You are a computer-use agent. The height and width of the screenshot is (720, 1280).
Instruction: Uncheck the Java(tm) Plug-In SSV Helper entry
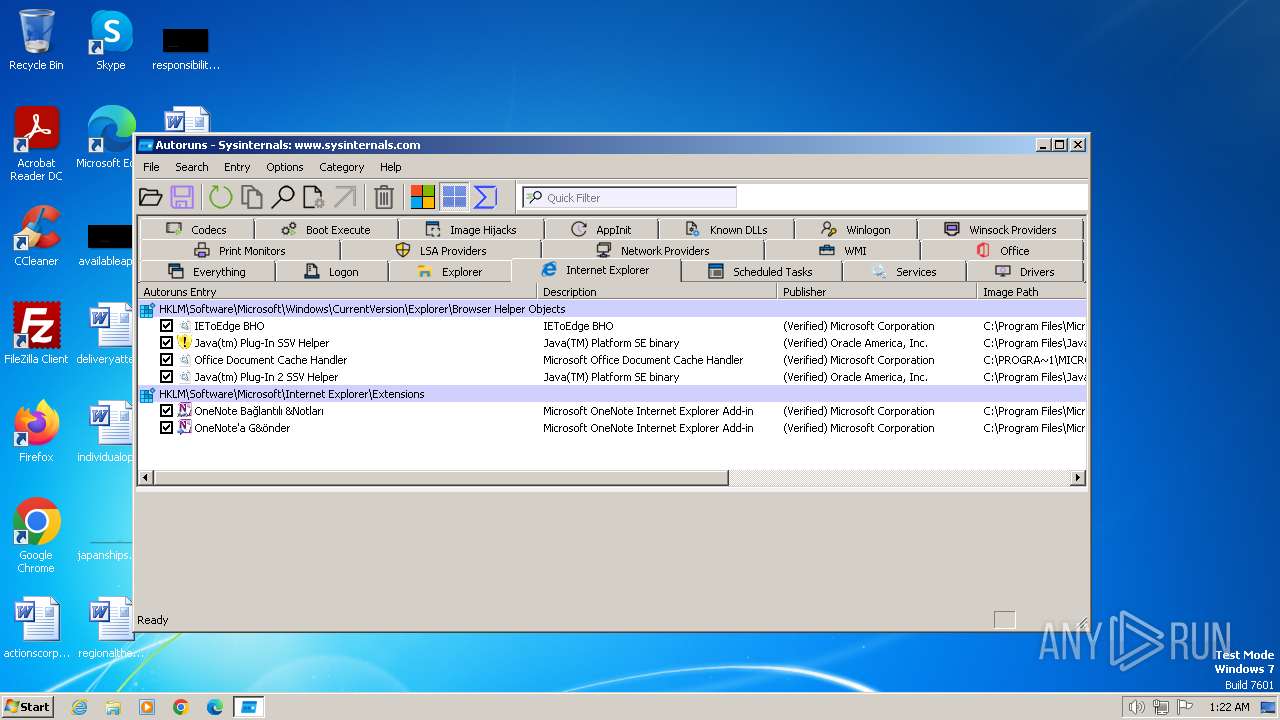click(166, 343)
